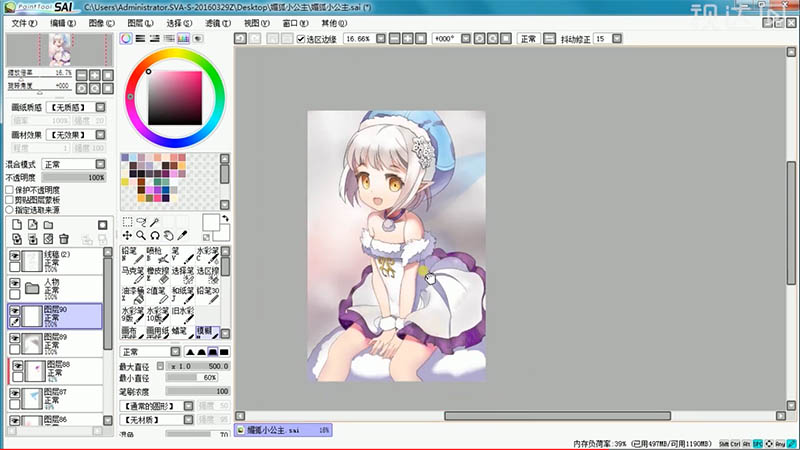Create a new layer folder
The width and height of the screenshot is (800, 450).
pyautogui.click(x=48, y=225)
